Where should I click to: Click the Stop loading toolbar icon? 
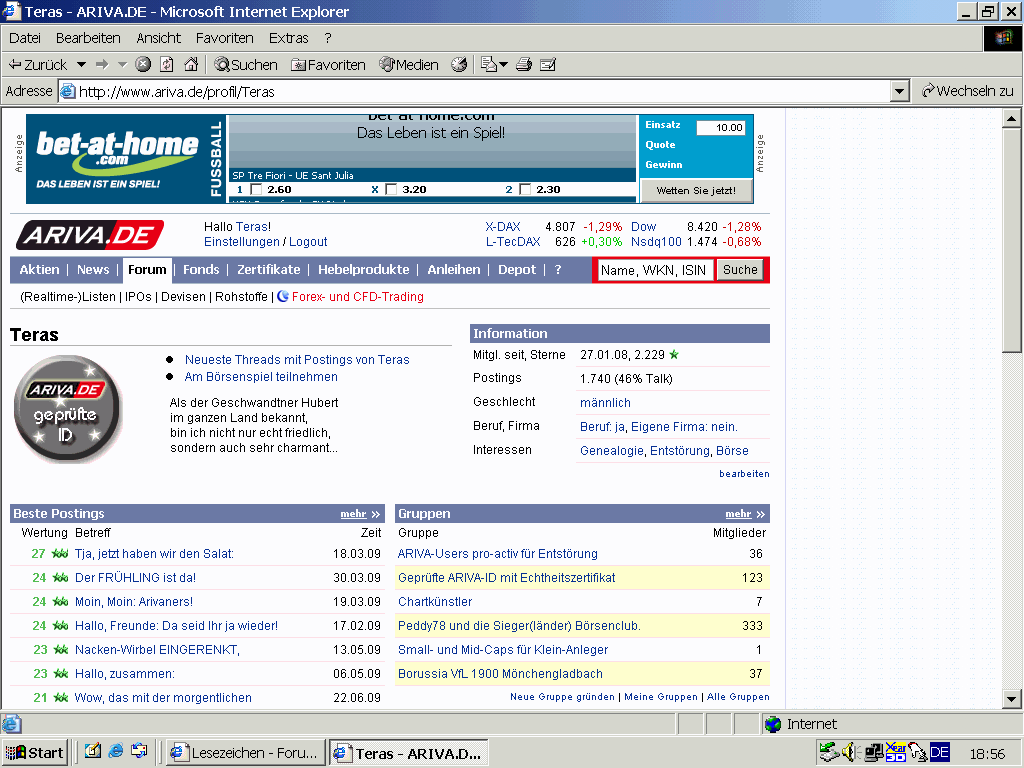(143, 65)
